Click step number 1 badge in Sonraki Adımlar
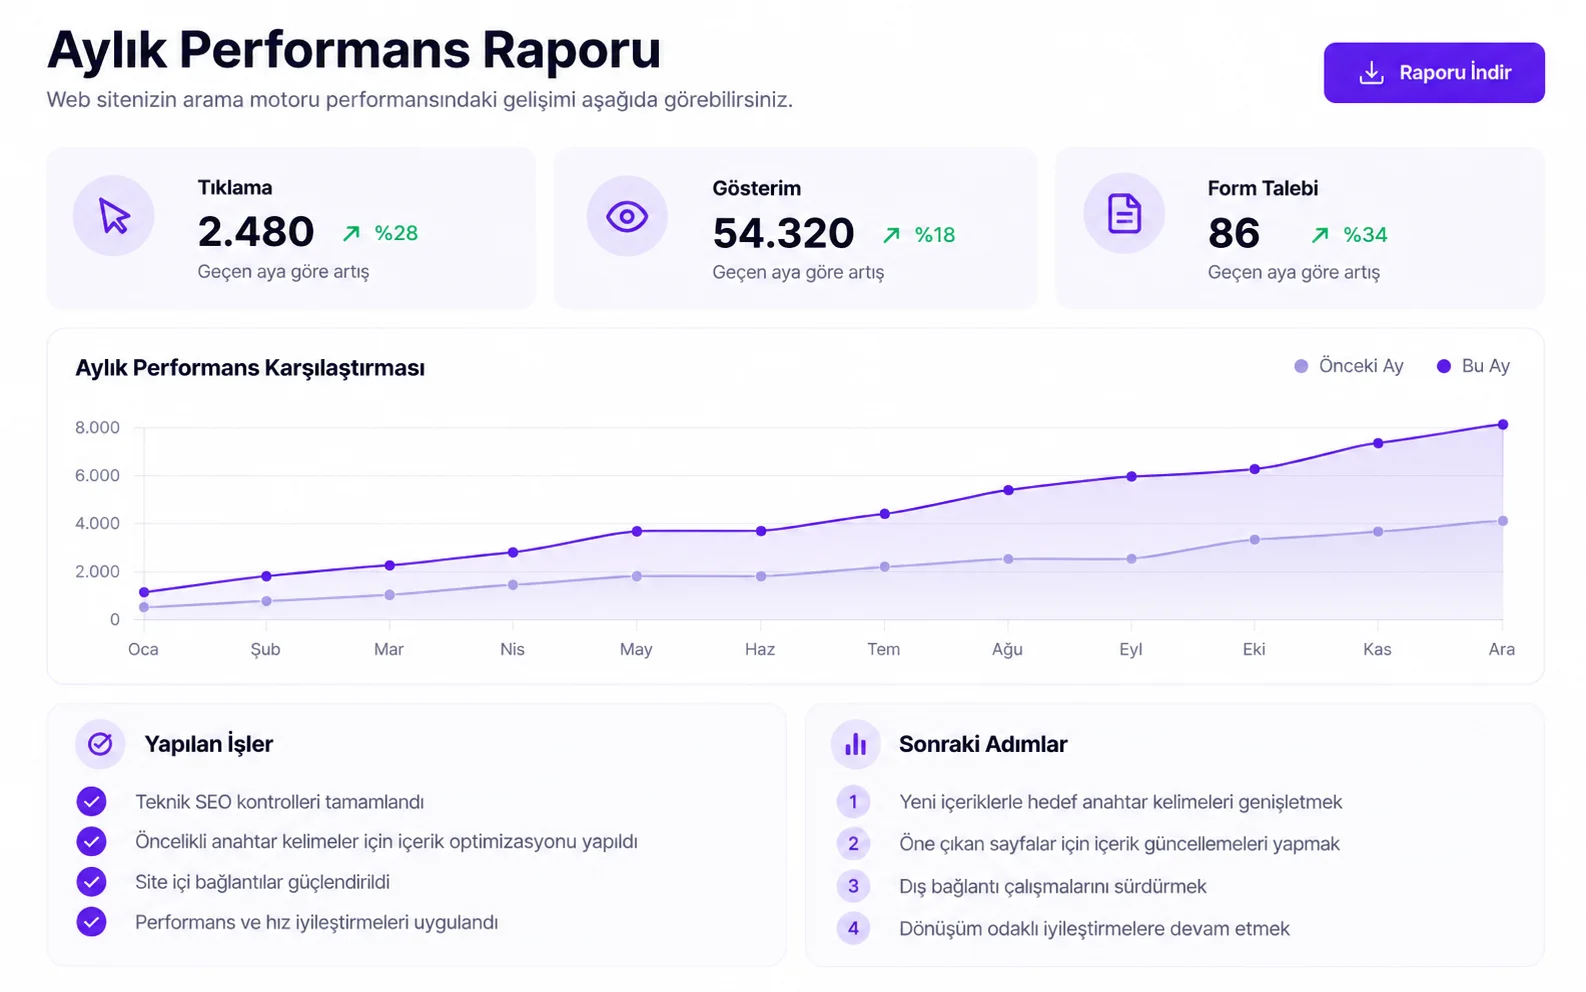1586x992 pixels. pyautogui.click(x=853, y=801)
